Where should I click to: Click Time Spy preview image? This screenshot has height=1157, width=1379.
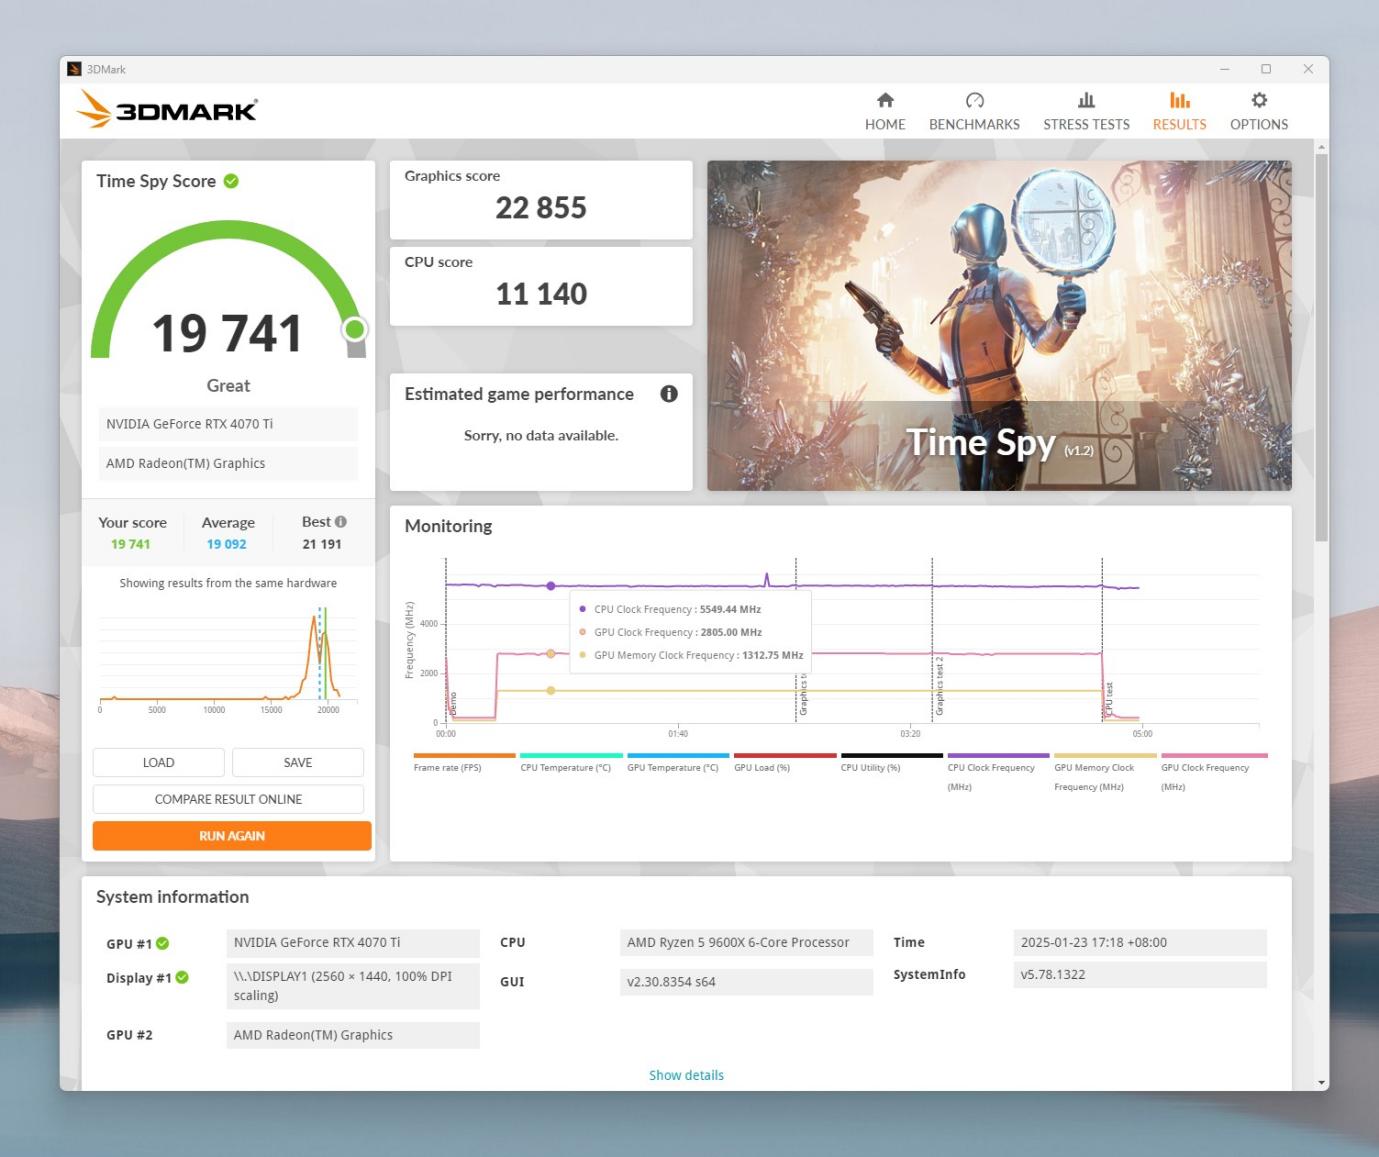click(x=999, y=326)
